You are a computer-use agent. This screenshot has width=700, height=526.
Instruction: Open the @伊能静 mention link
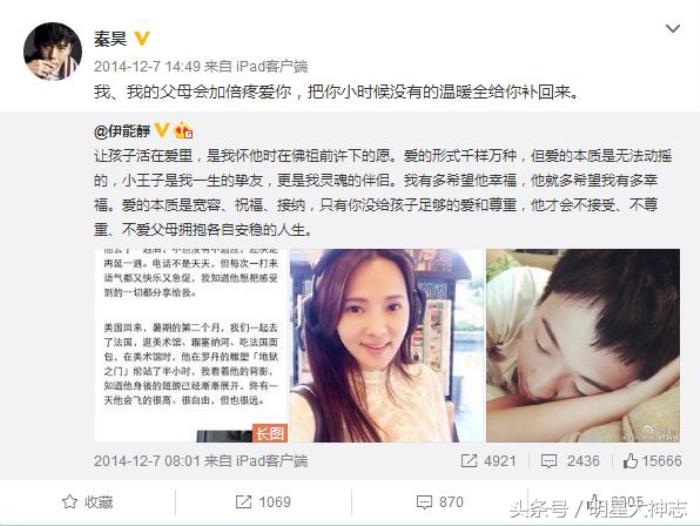click(122, 131)
